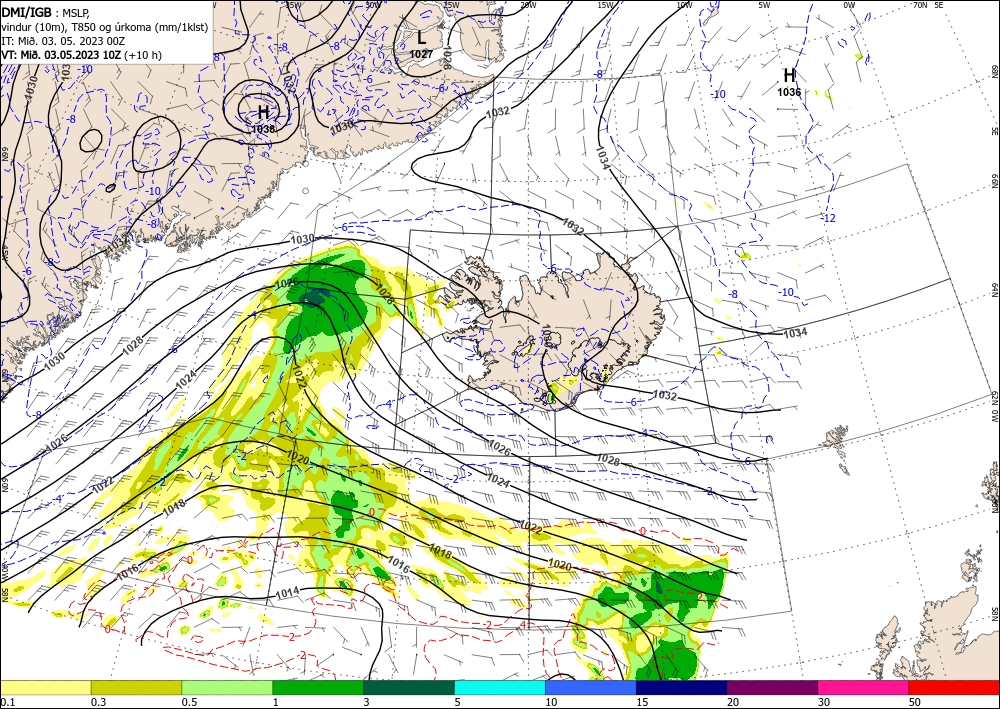Viewport: 1000px width, 709px height.
Task: Click the pink 30 mm legend swatch
Action: pos(864,687)
